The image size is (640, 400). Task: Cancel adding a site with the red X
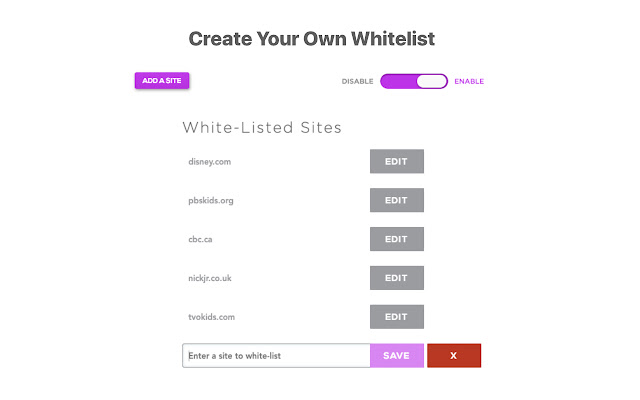tap(454, 356)
